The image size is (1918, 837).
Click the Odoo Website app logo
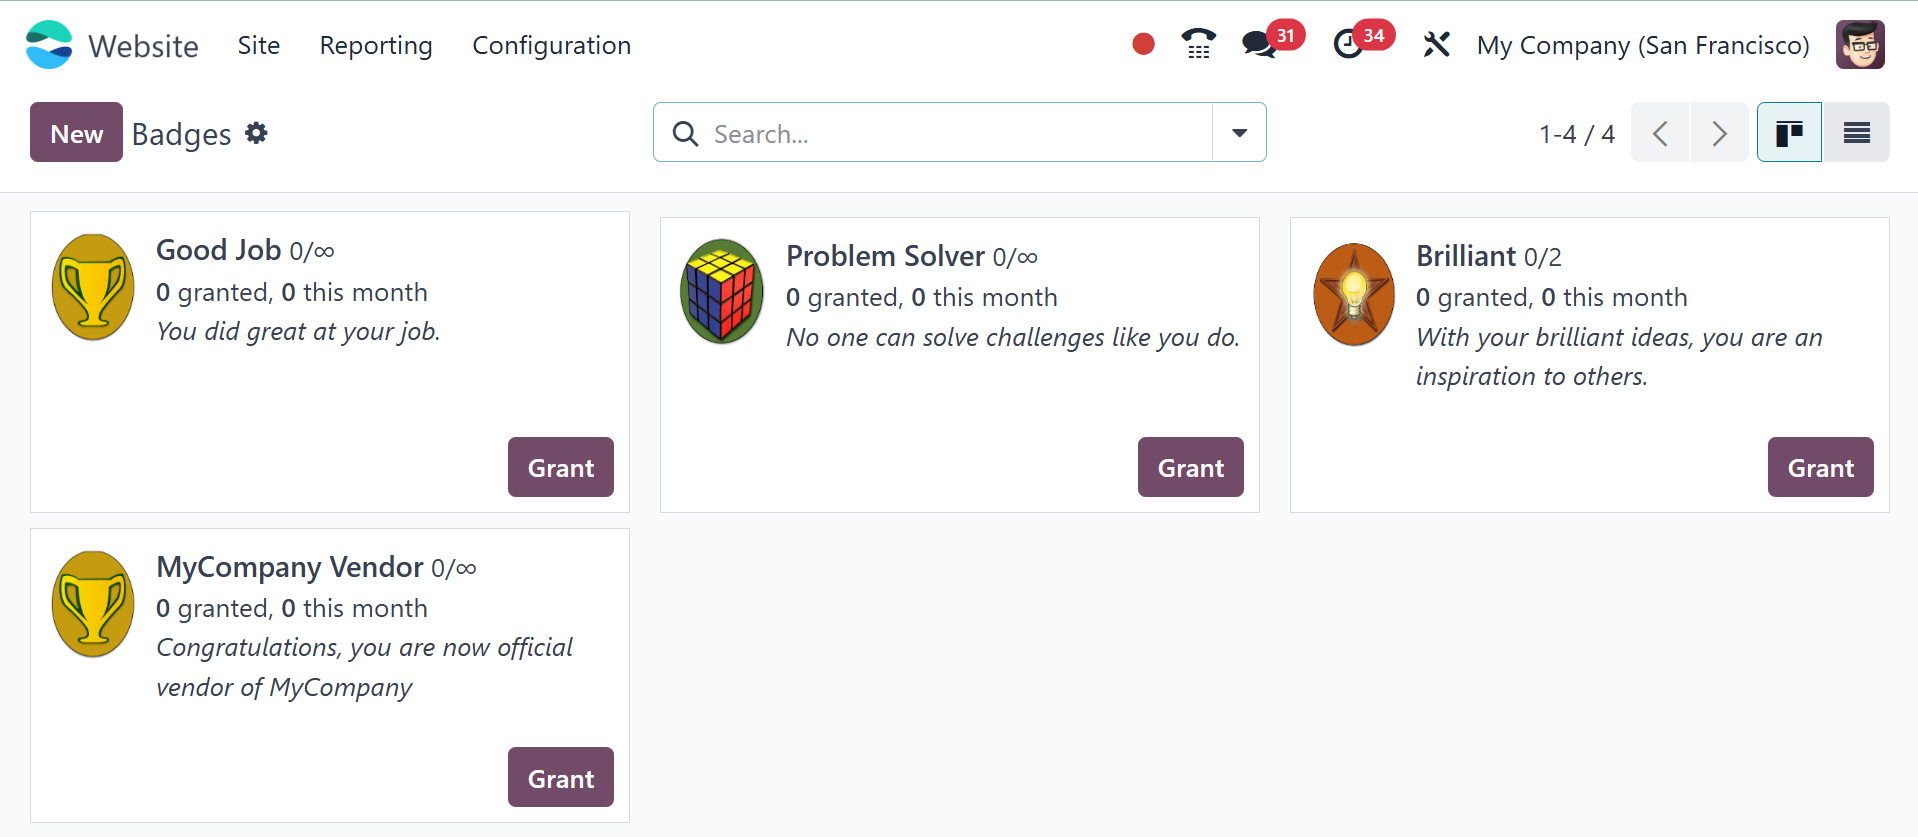tap(49, 45)
